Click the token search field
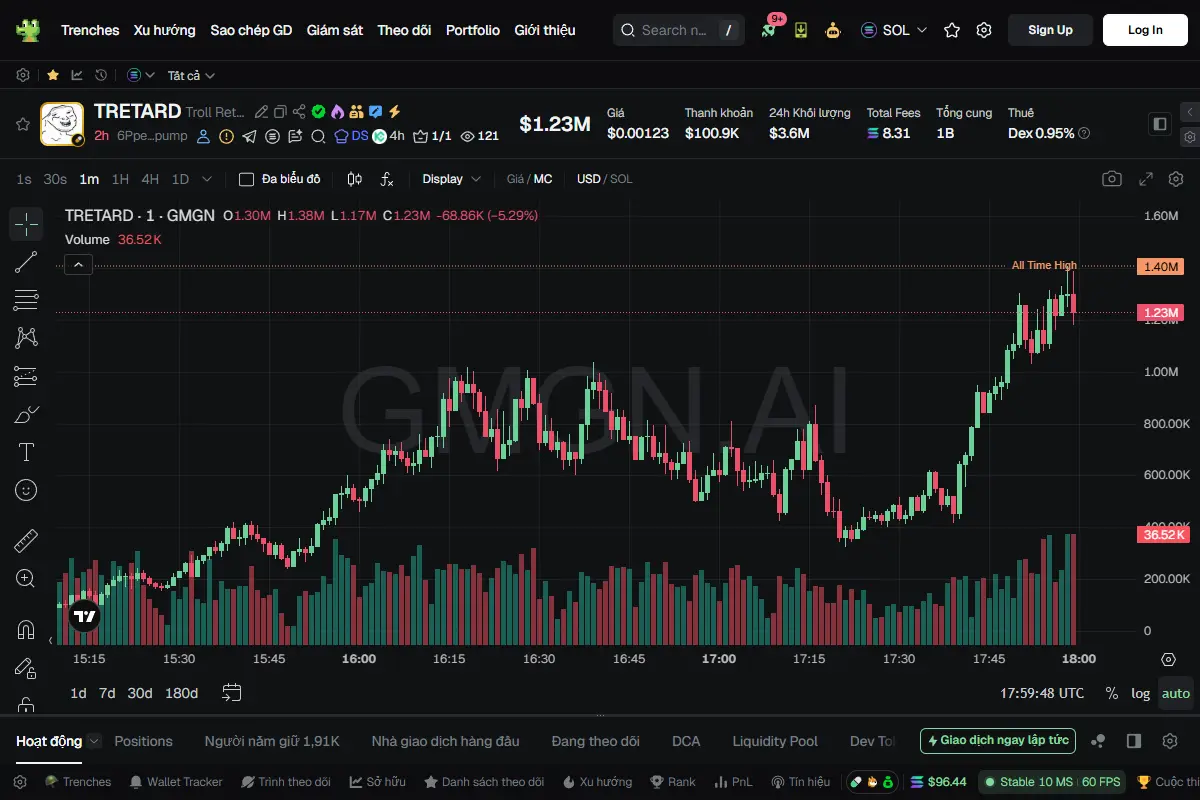This screenshot has width=1200, height=800. [679, 30]
